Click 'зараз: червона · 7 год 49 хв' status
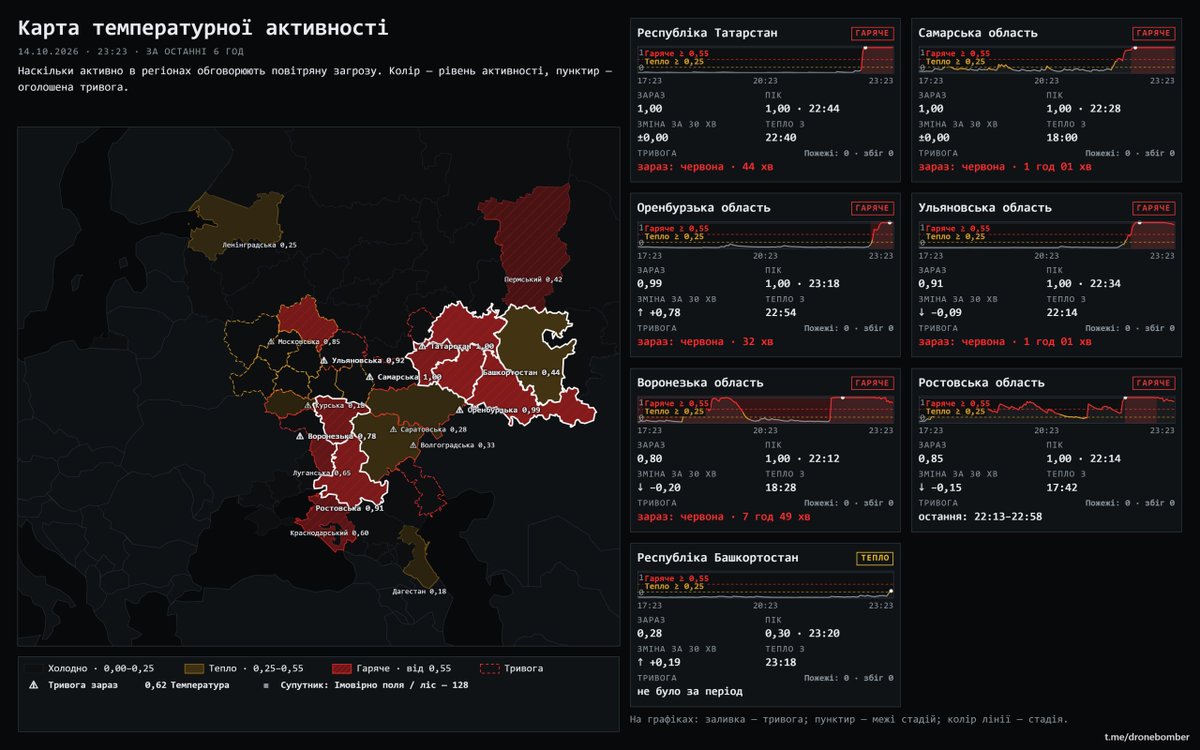 pyautogui.click(x=723, y=517)
